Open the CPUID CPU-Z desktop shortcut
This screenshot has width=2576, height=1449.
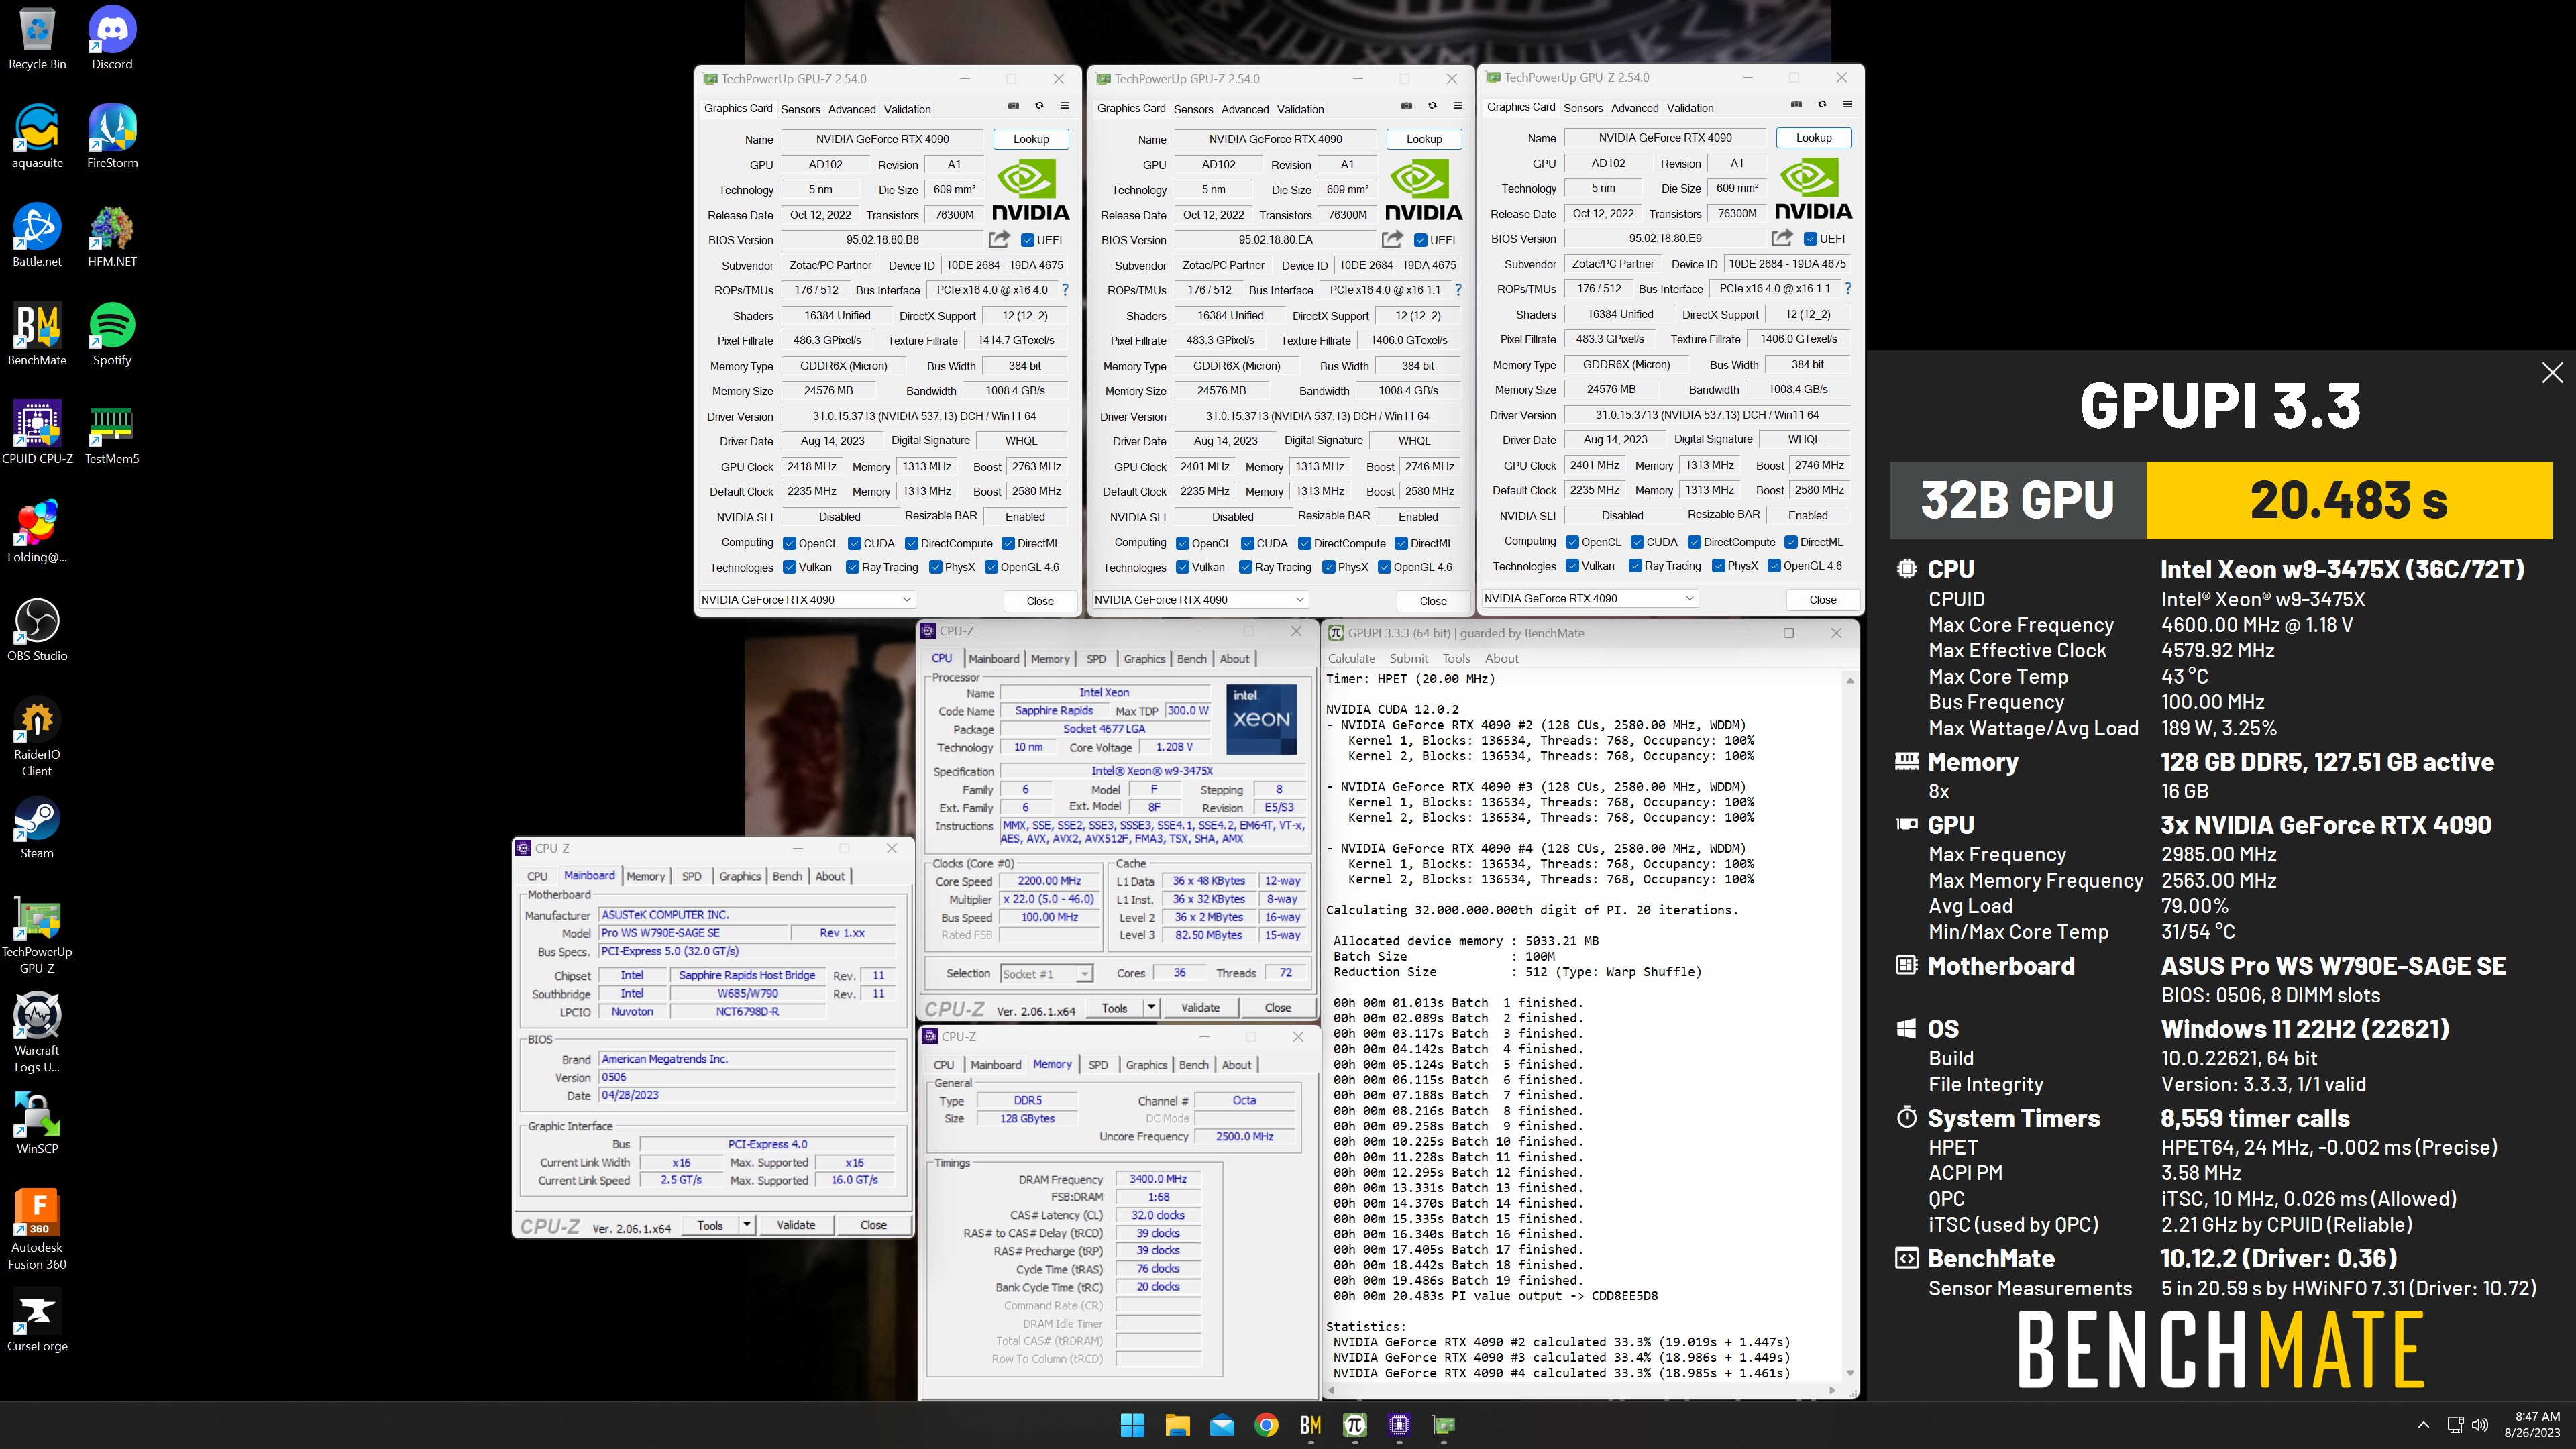pyautogui.click(x=37, y=433)
